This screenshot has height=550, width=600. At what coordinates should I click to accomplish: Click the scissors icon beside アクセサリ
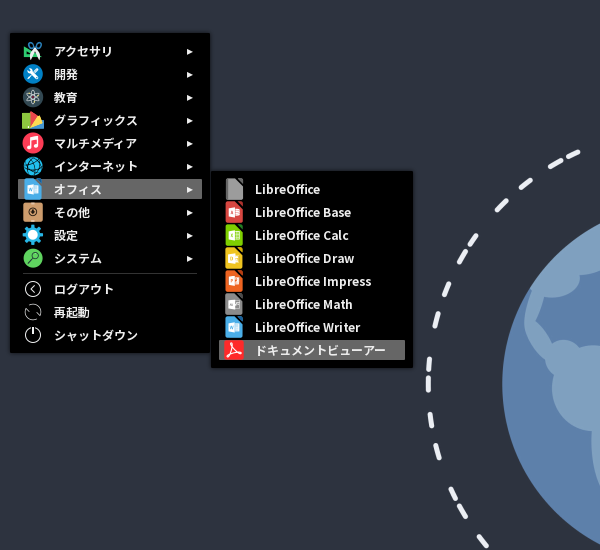tap(33, 51)
